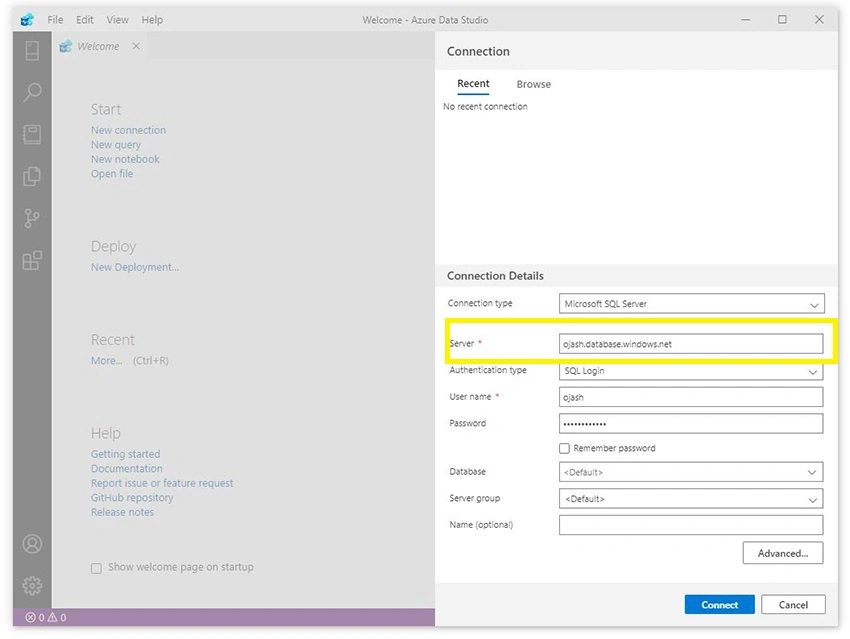The height and width of the screenshot is (639, 850).
Task: Open the Manage gear icon
Action: pos(32,585)
